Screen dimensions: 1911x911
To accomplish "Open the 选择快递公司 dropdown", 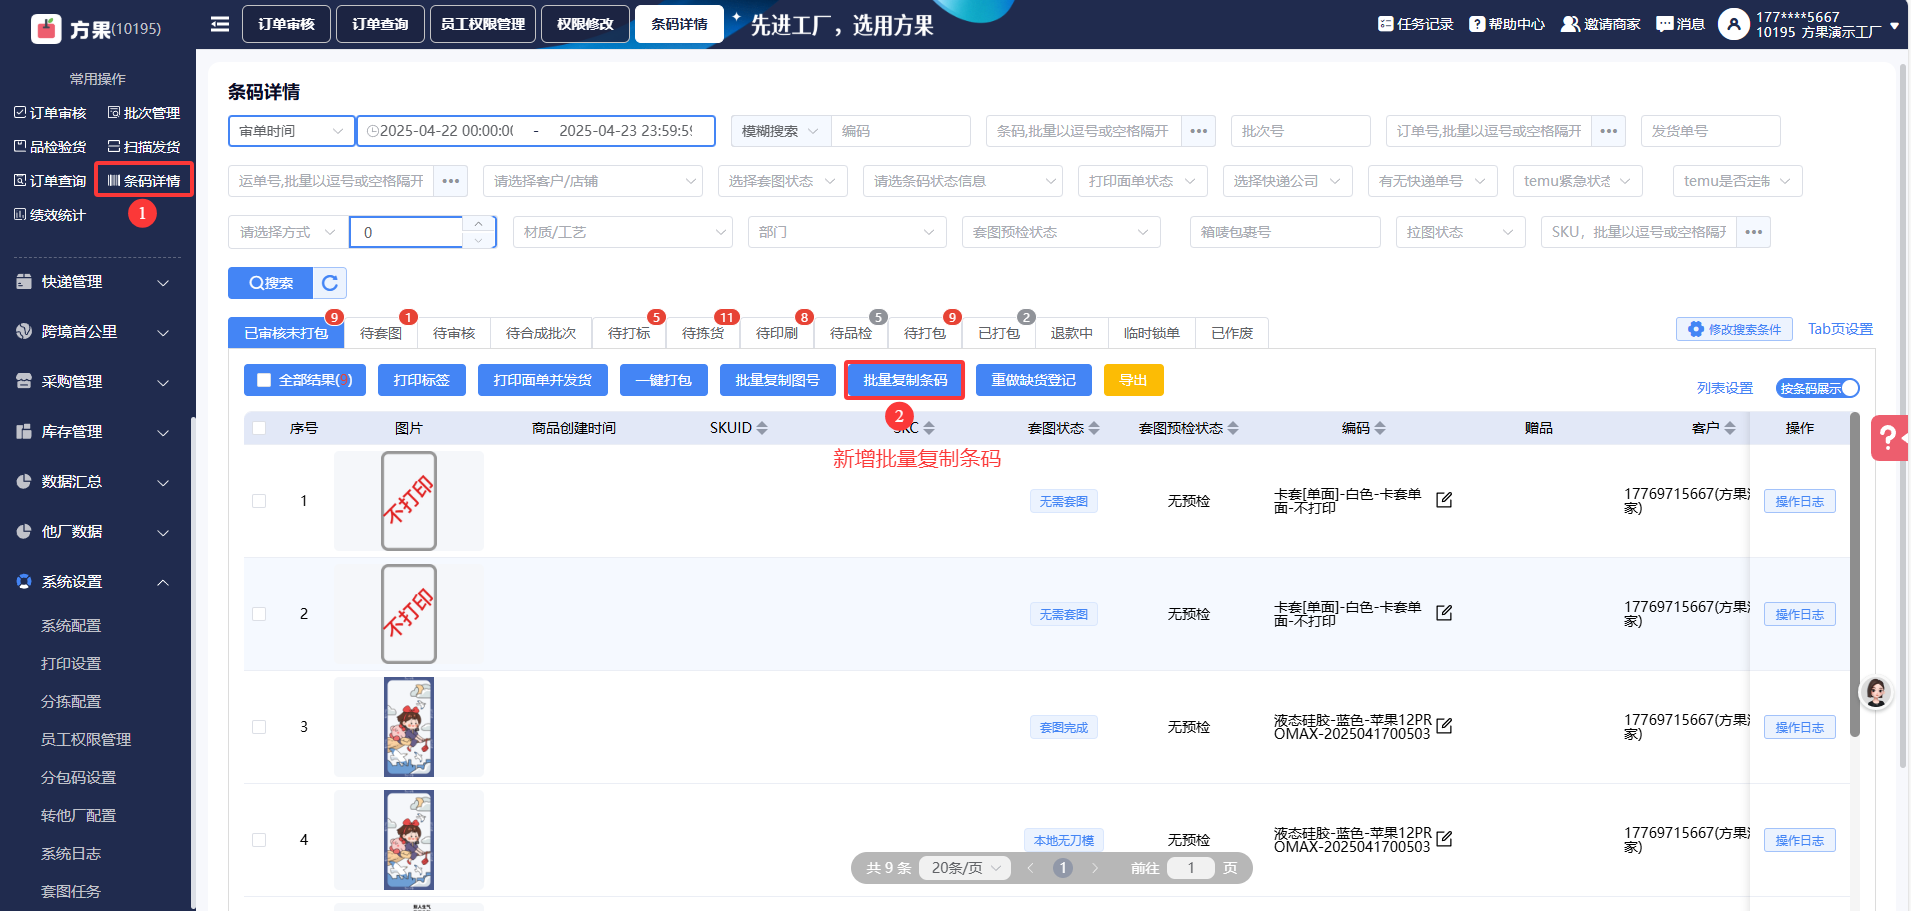I will 1287,181.
